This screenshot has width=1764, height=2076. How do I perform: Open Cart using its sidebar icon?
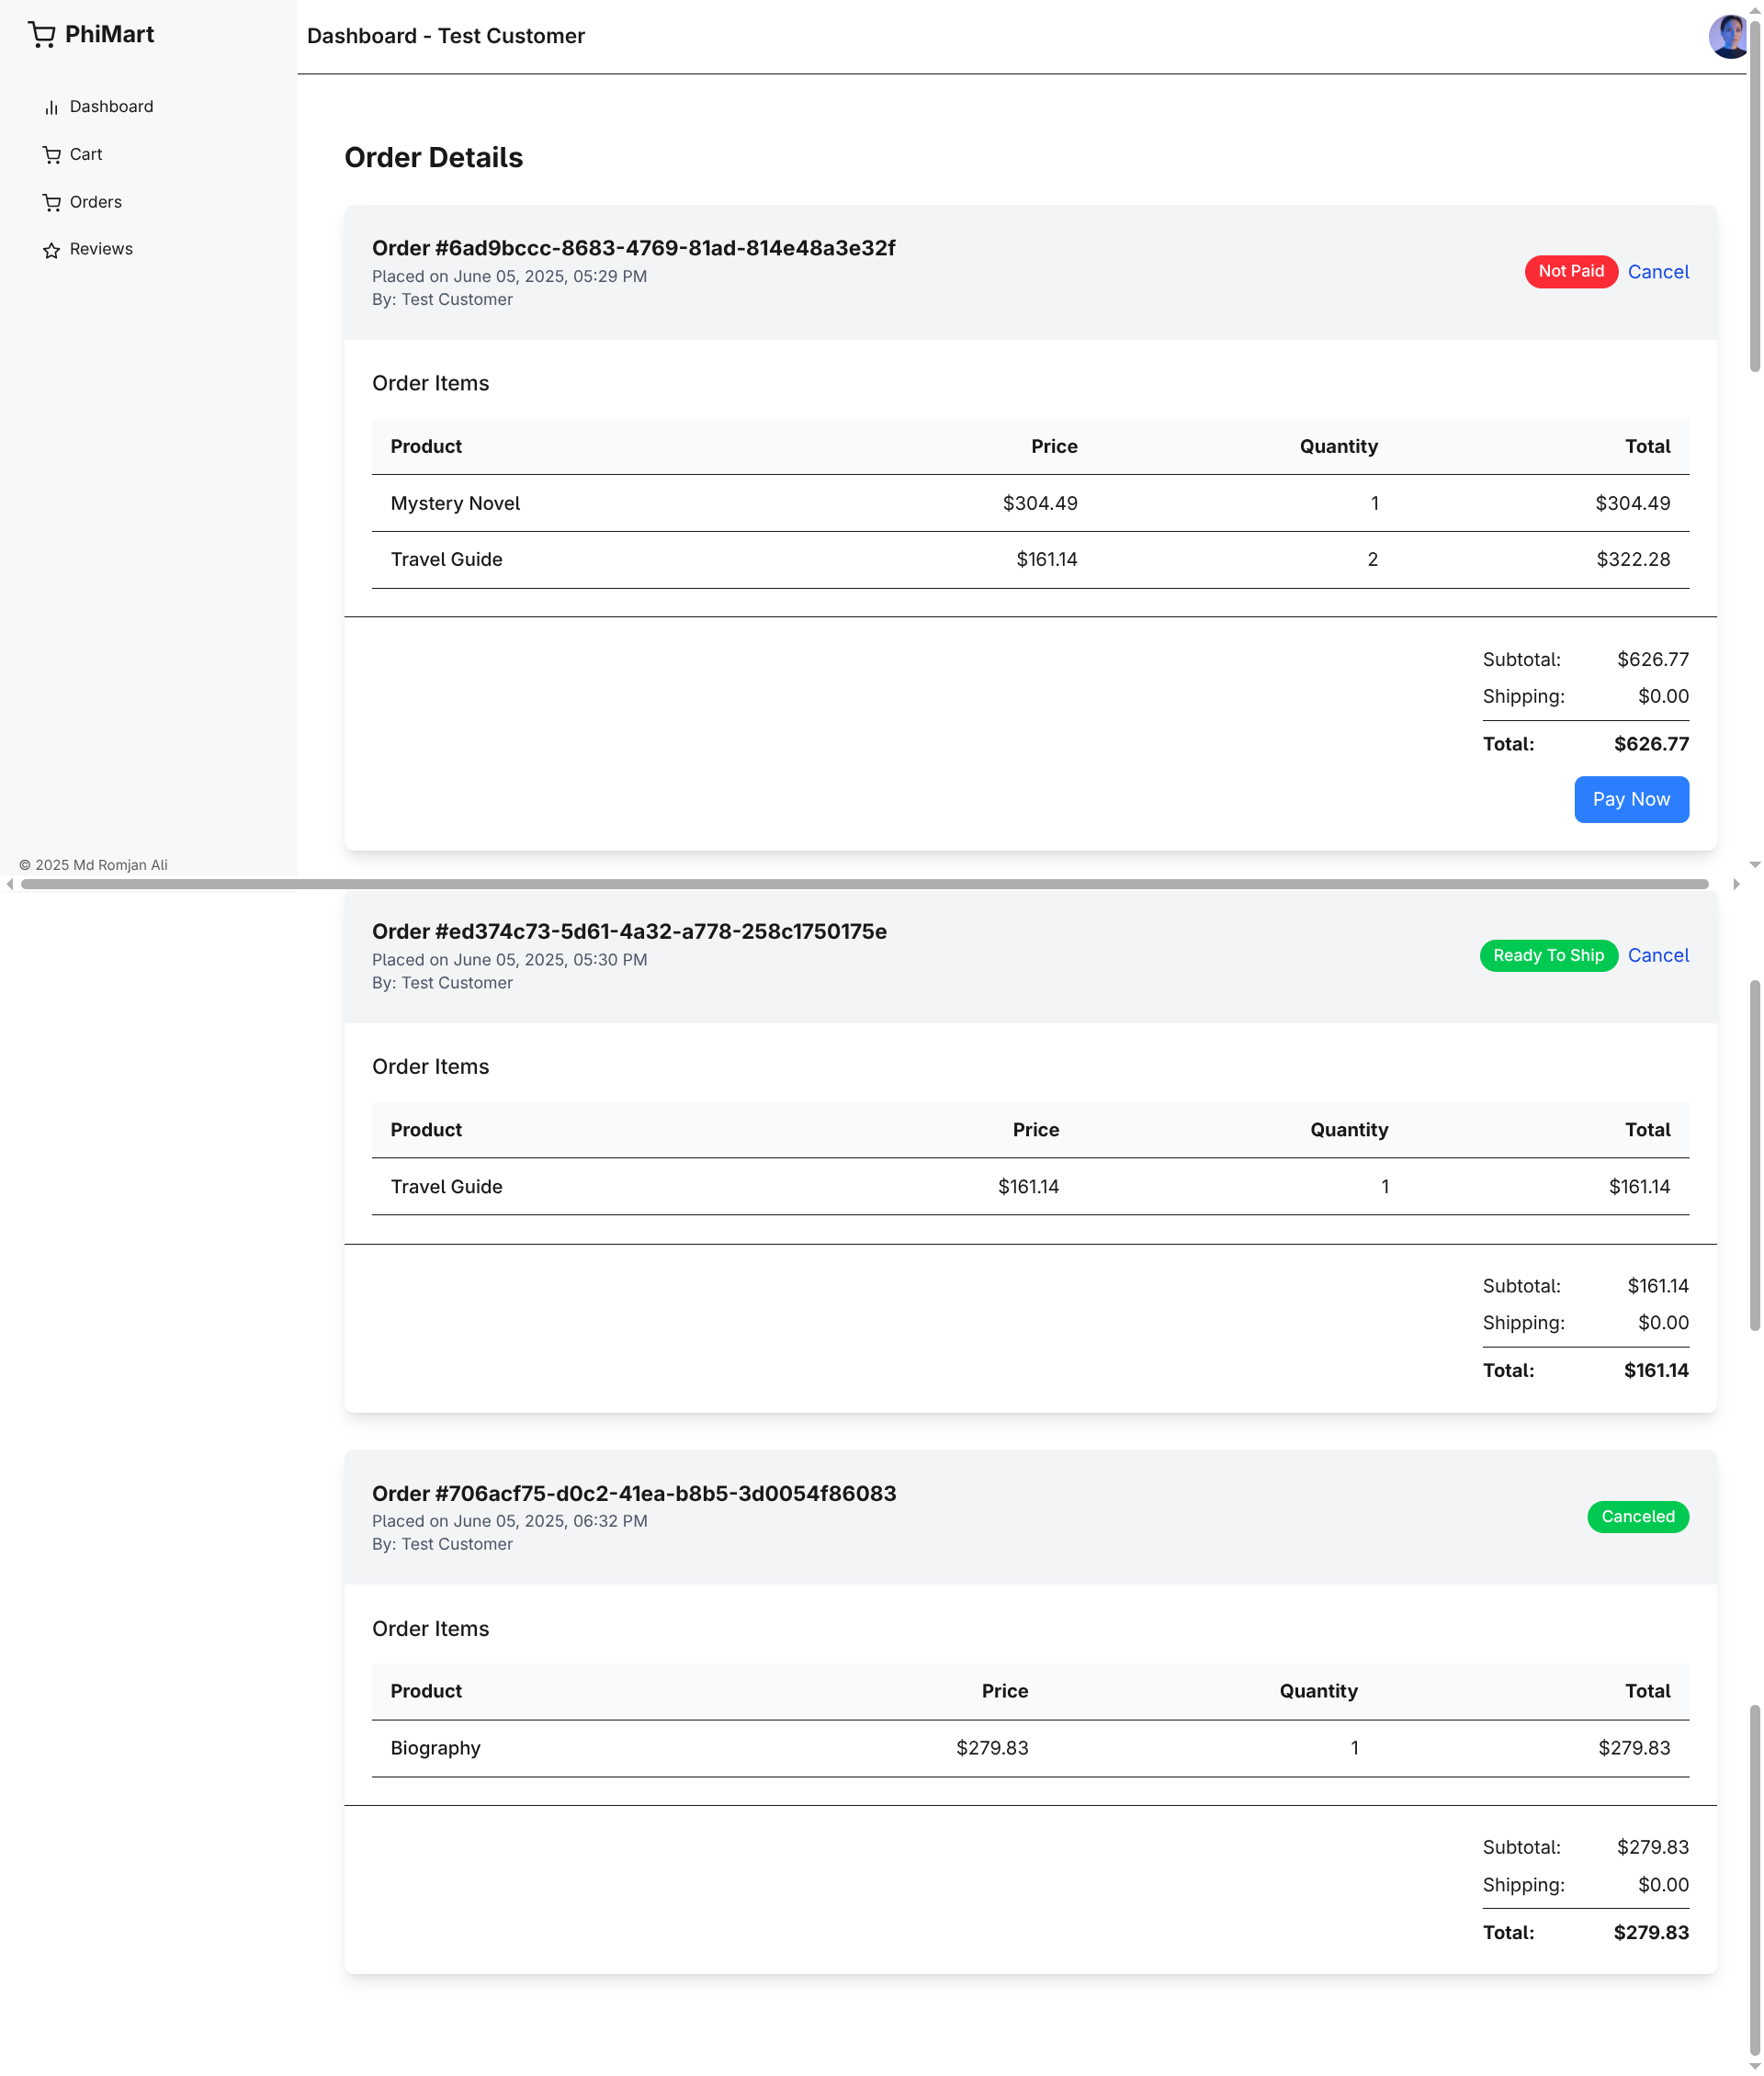53,154
